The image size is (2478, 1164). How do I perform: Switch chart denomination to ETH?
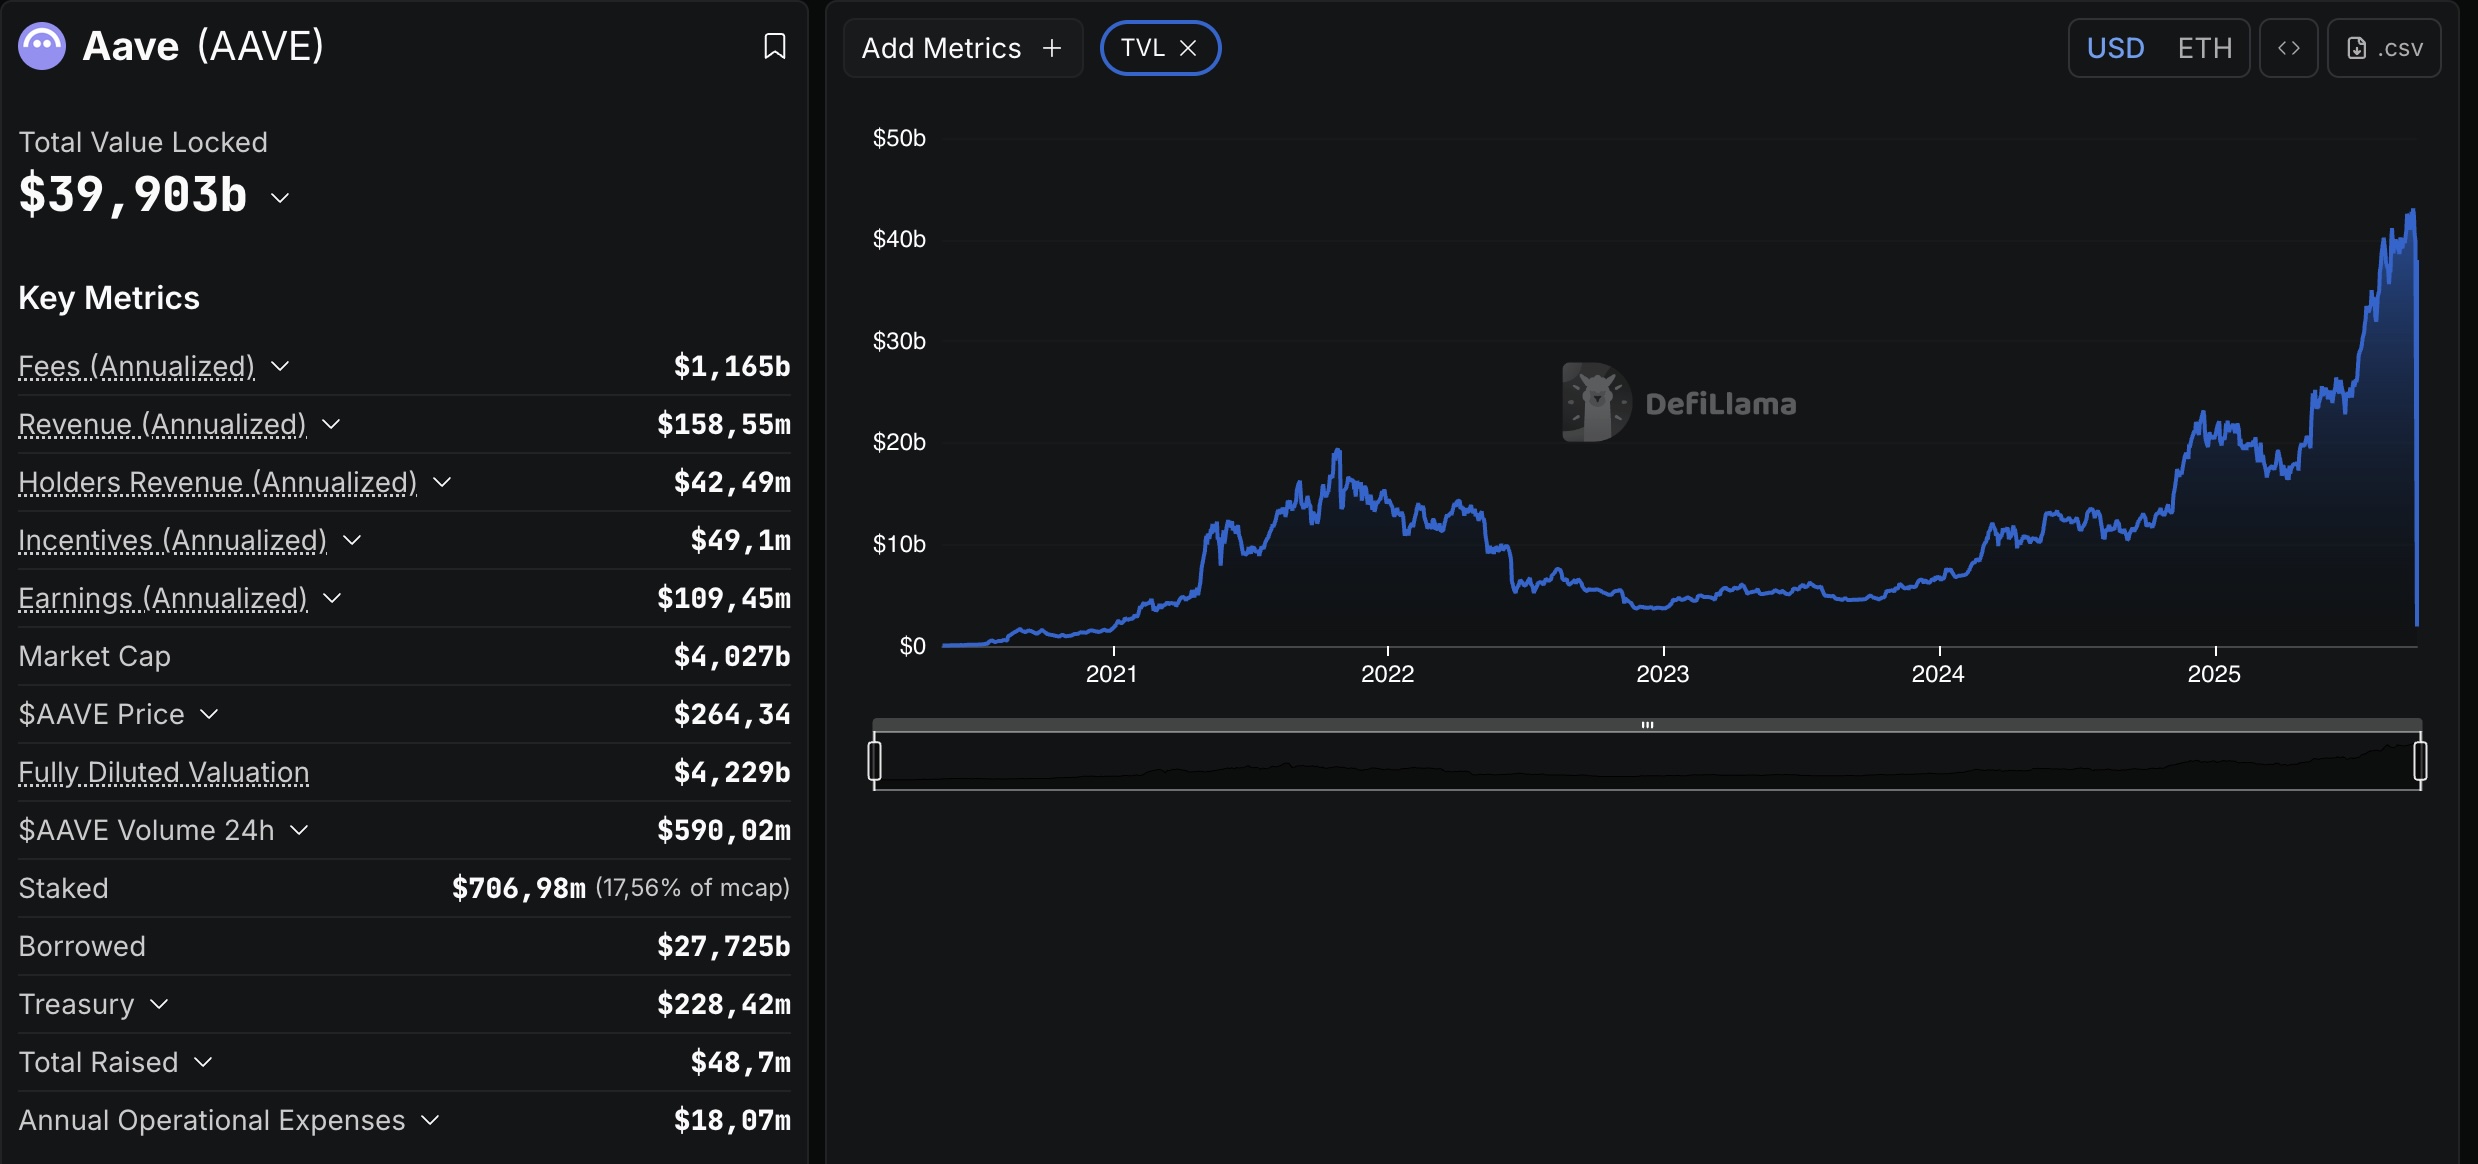(x=2204, y=48)
